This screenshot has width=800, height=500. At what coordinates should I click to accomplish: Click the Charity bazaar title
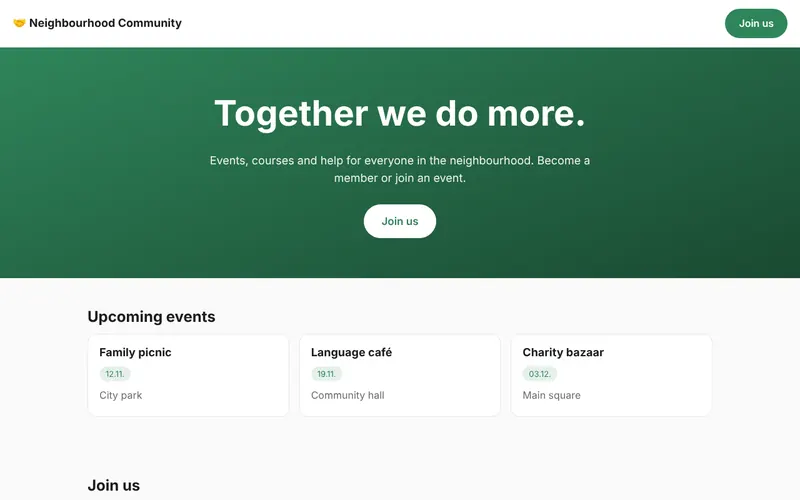click(x=563, y=353)
